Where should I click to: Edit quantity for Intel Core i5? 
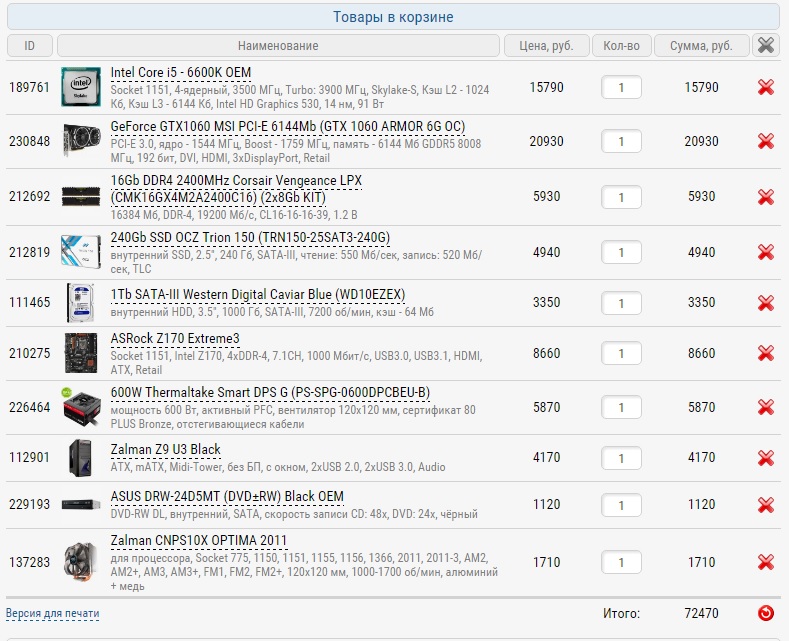pyautogui.click(x=621, y=88)
